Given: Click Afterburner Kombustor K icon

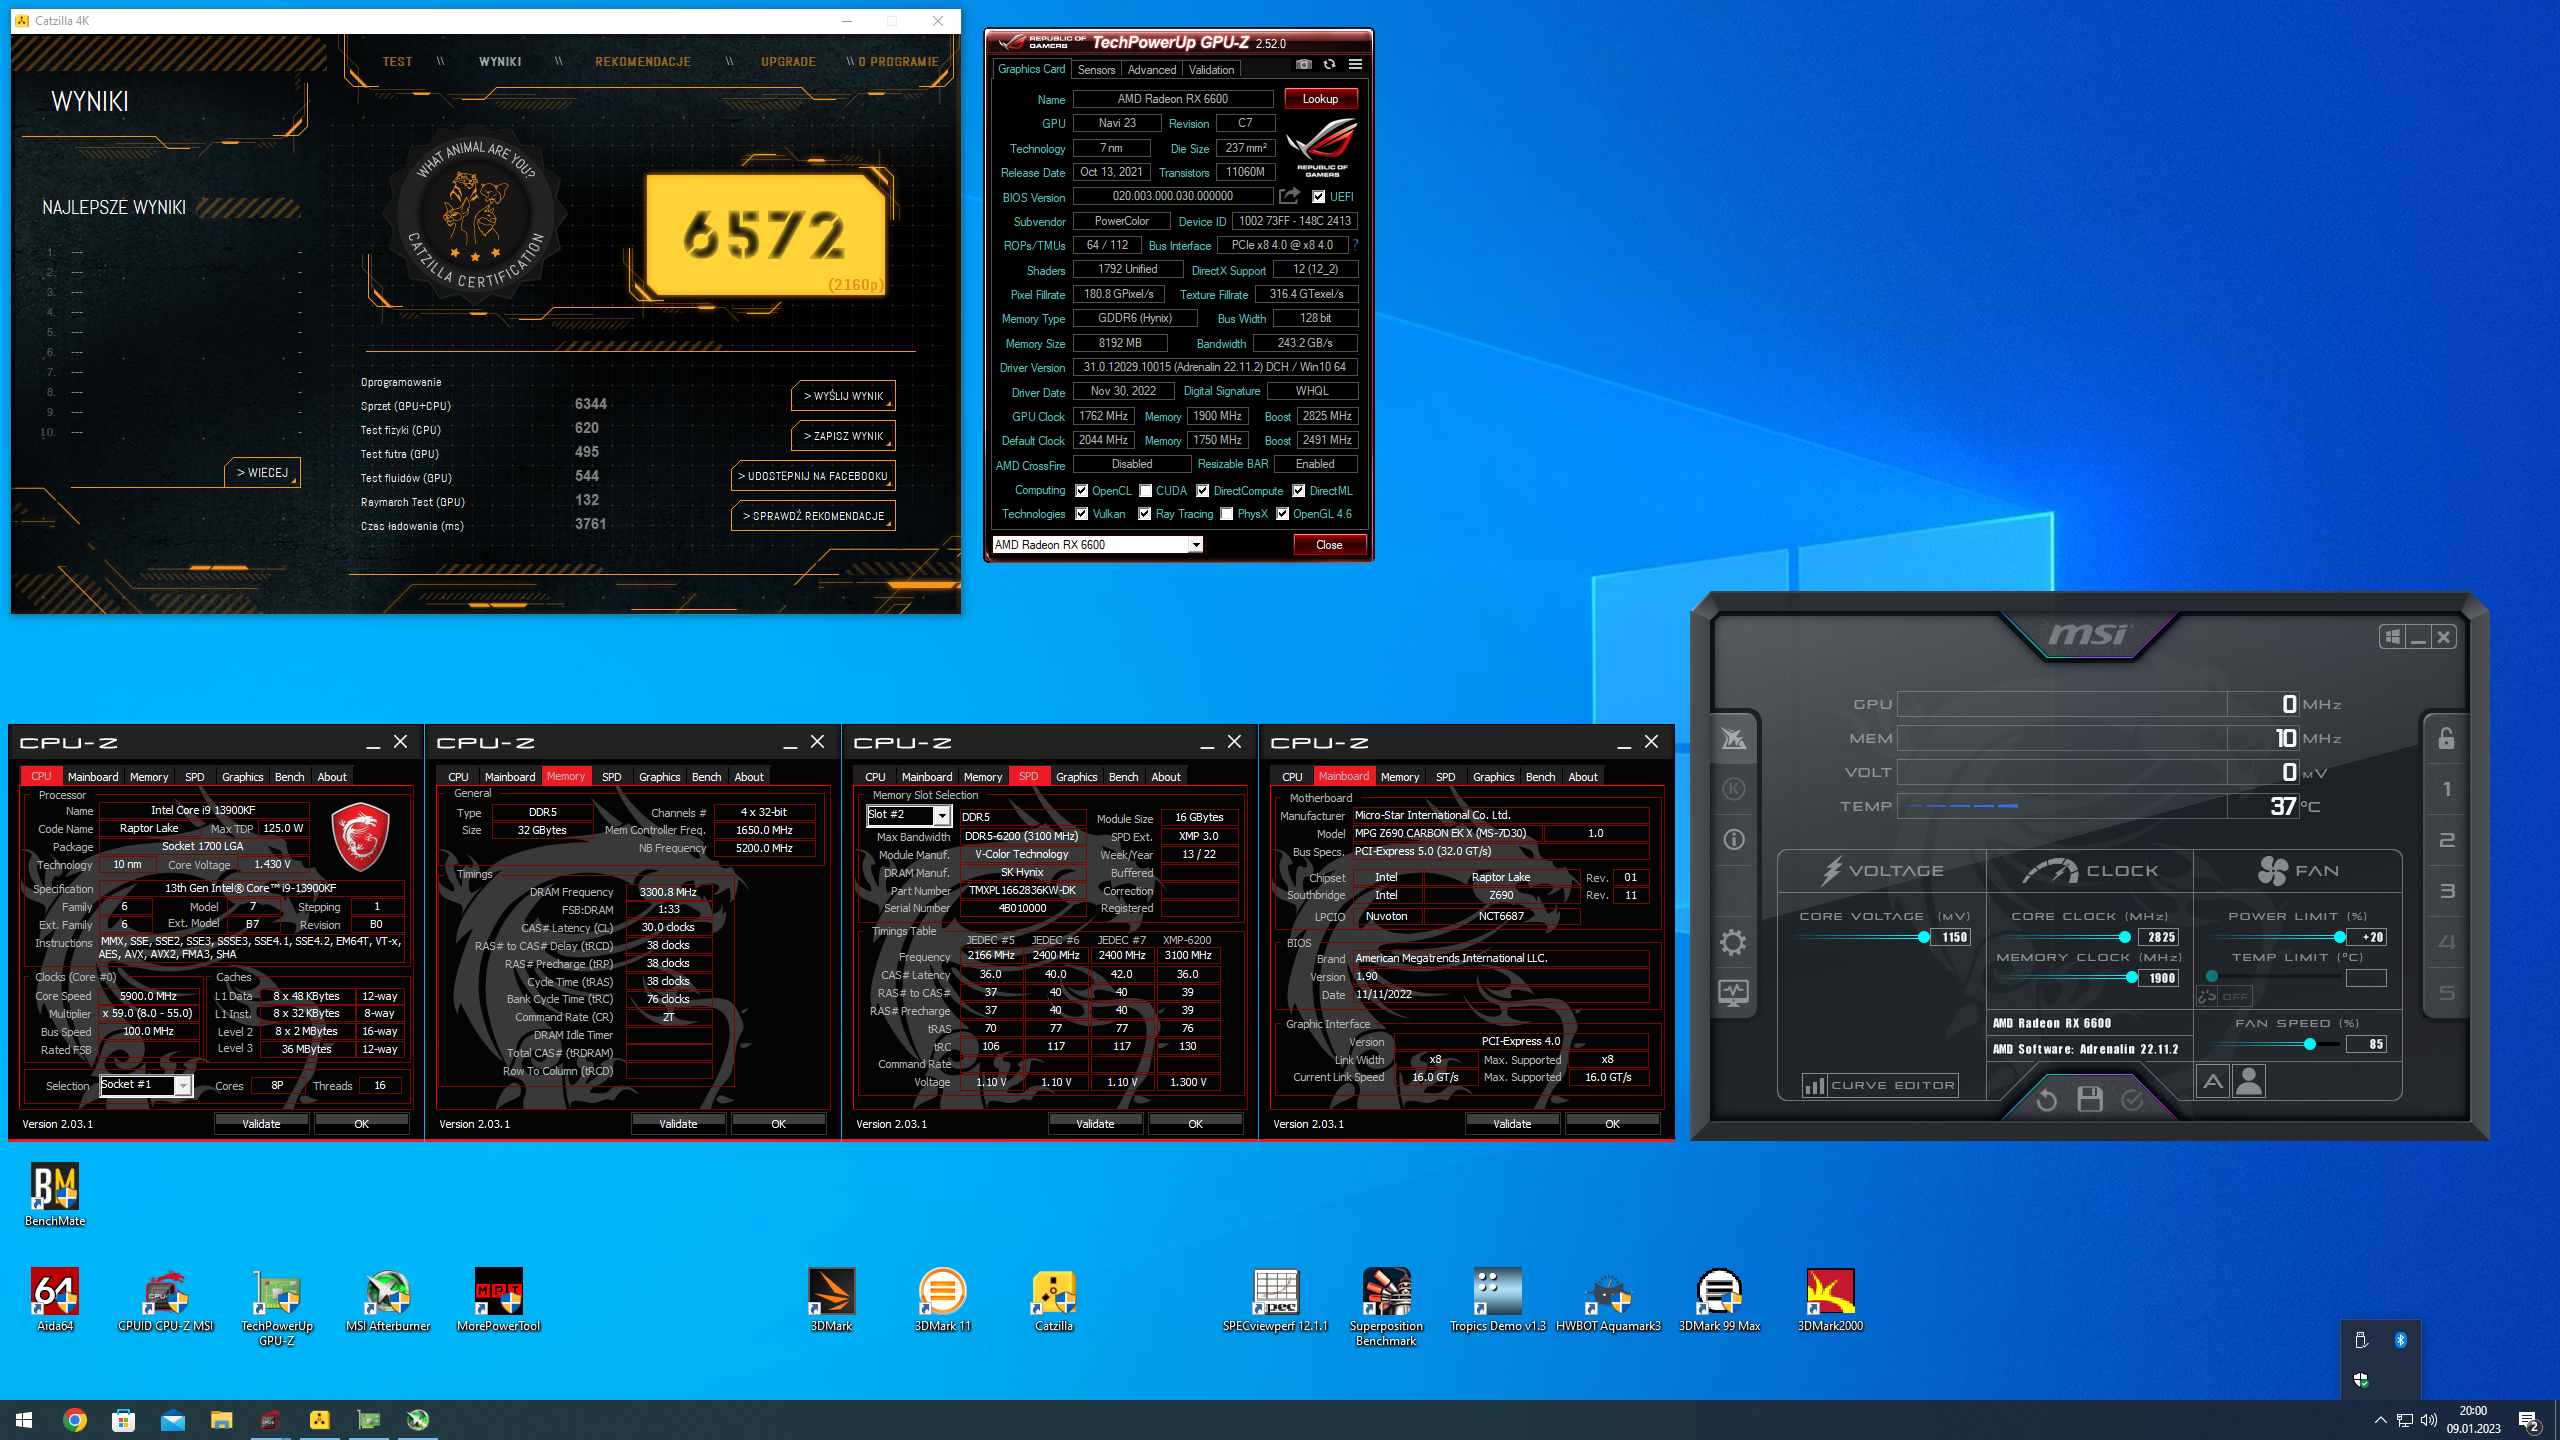Looking at the screenshot, I should pos(1733,789).
